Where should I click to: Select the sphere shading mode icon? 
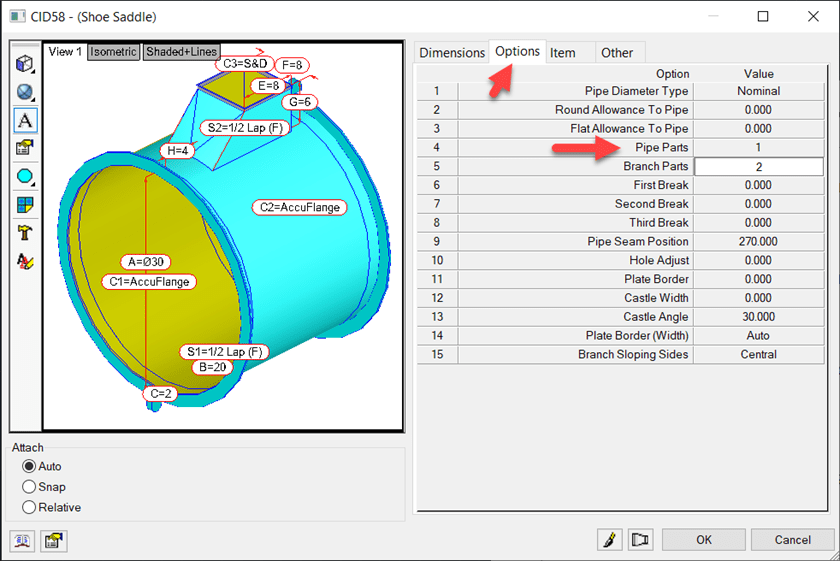coord(25,92)
